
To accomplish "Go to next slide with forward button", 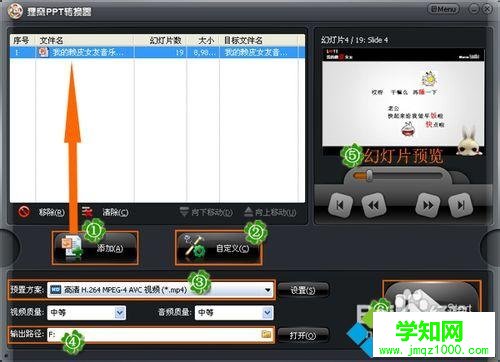I will click(x=428, y=205).
